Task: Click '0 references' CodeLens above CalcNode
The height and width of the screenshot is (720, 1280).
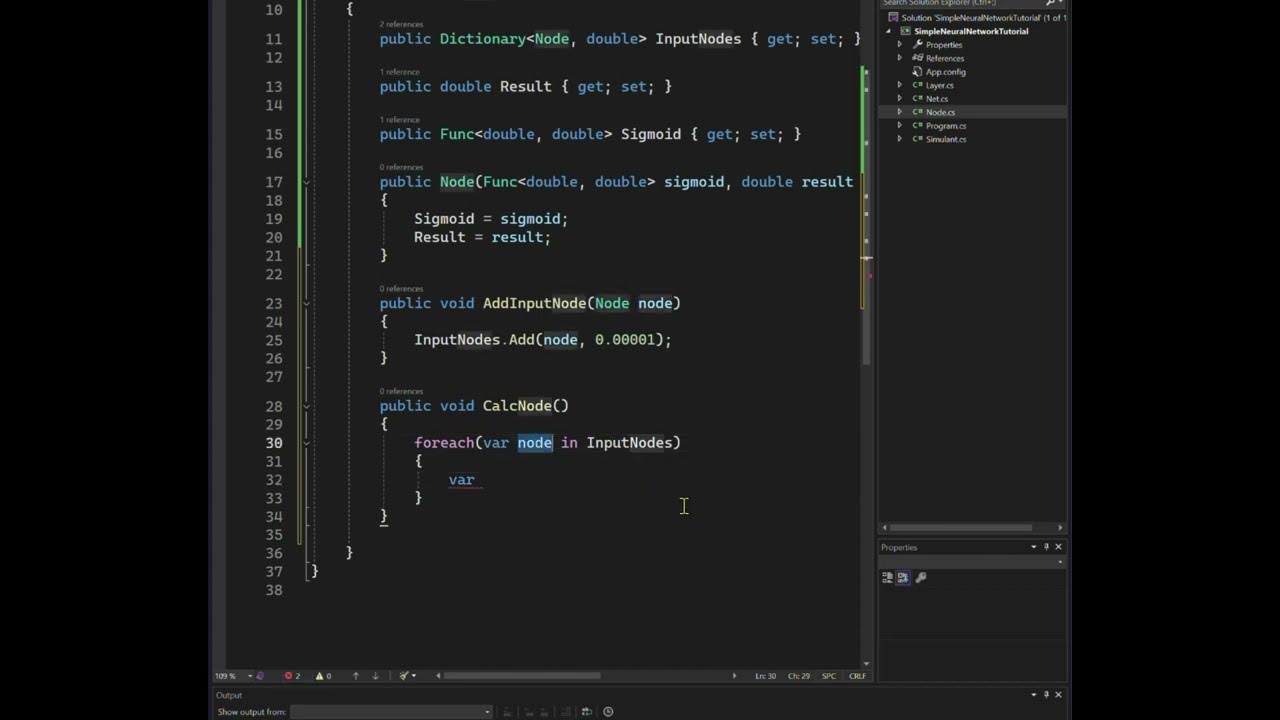Action: click(x=401, y=392)
